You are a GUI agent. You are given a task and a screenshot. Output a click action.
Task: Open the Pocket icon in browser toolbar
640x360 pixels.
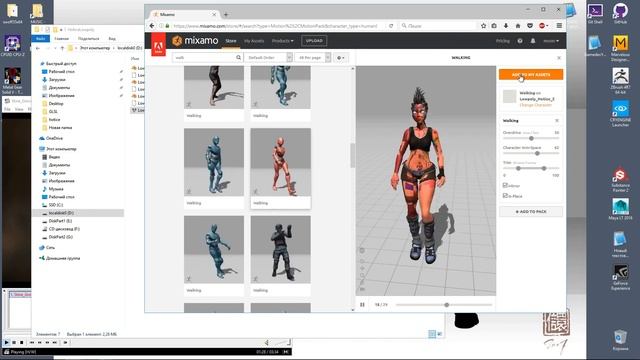[530, 26]
